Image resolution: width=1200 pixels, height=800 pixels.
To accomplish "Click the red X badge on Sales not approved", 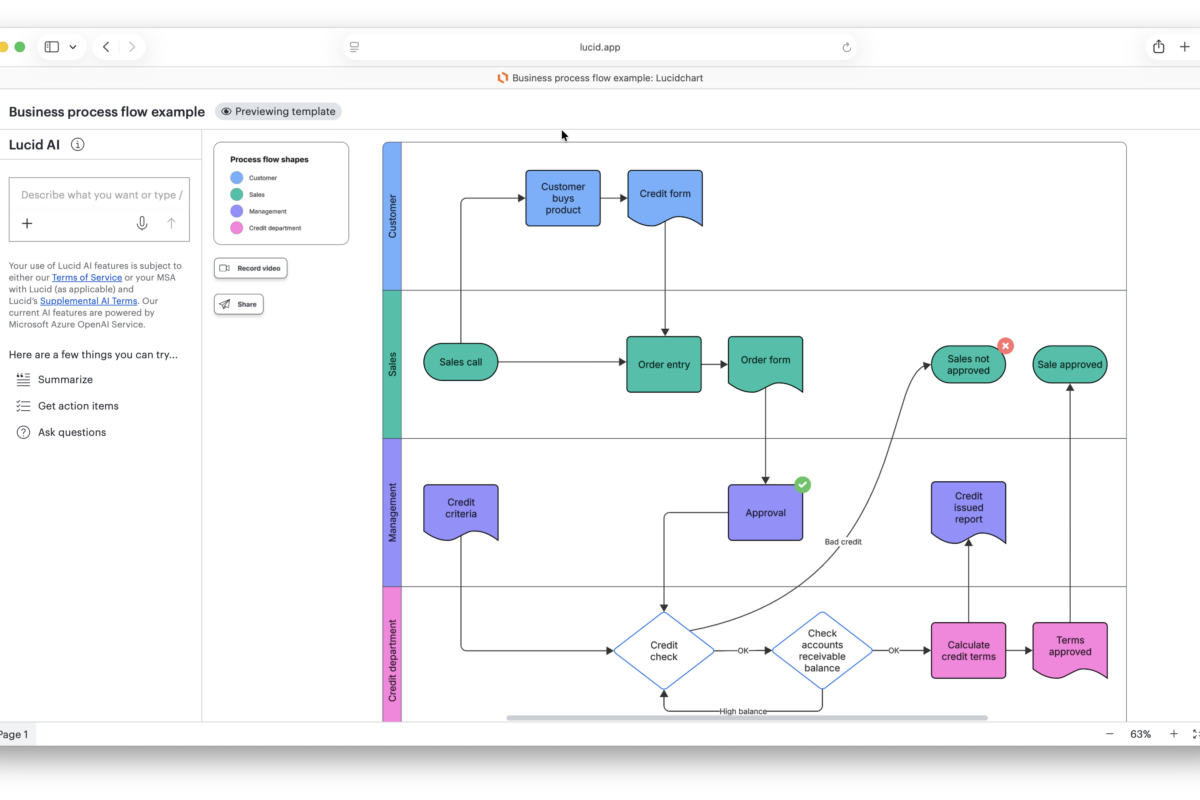I will pos(1006,346).
